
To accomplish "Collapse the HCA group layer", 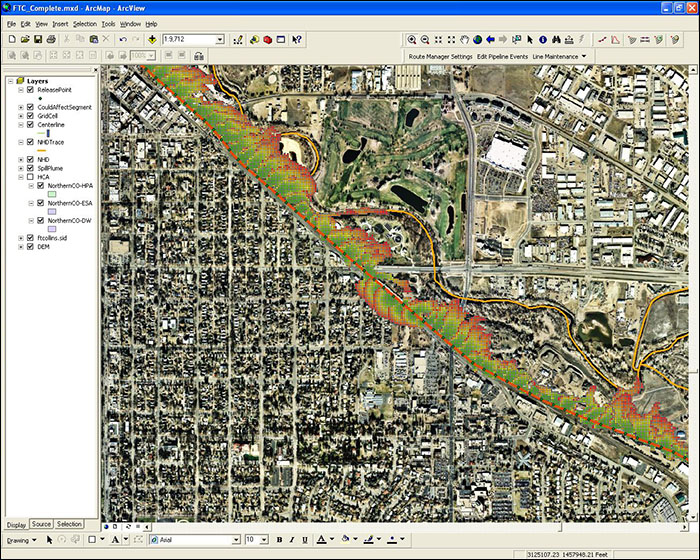I will pyautogui.click(x=21, y=177).
